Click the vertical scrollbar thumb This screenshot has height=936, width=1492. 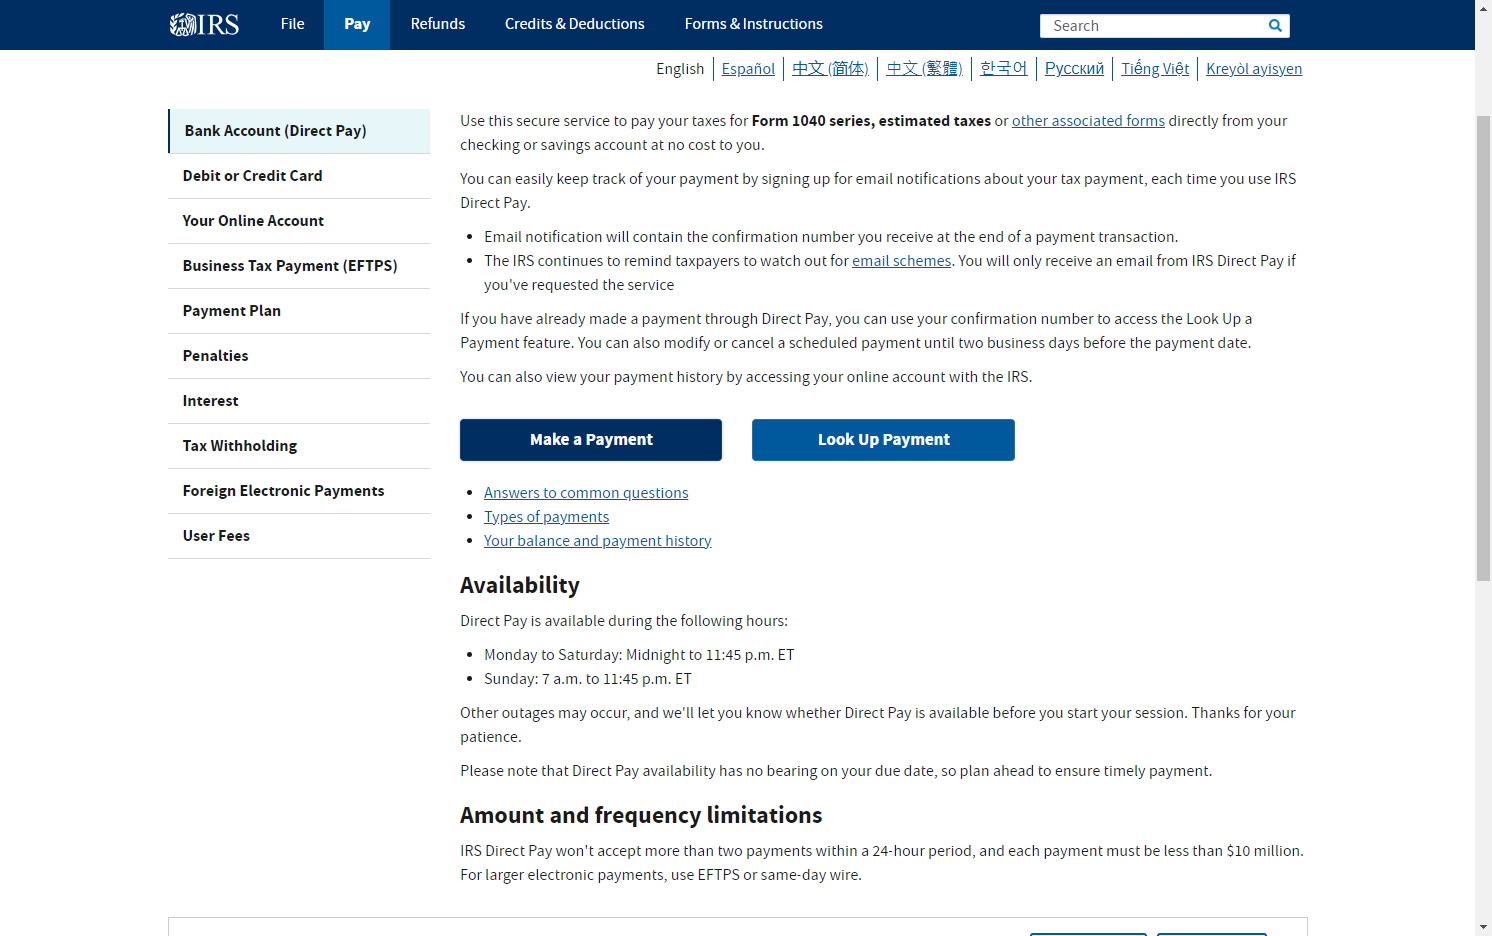(1483, 348)
